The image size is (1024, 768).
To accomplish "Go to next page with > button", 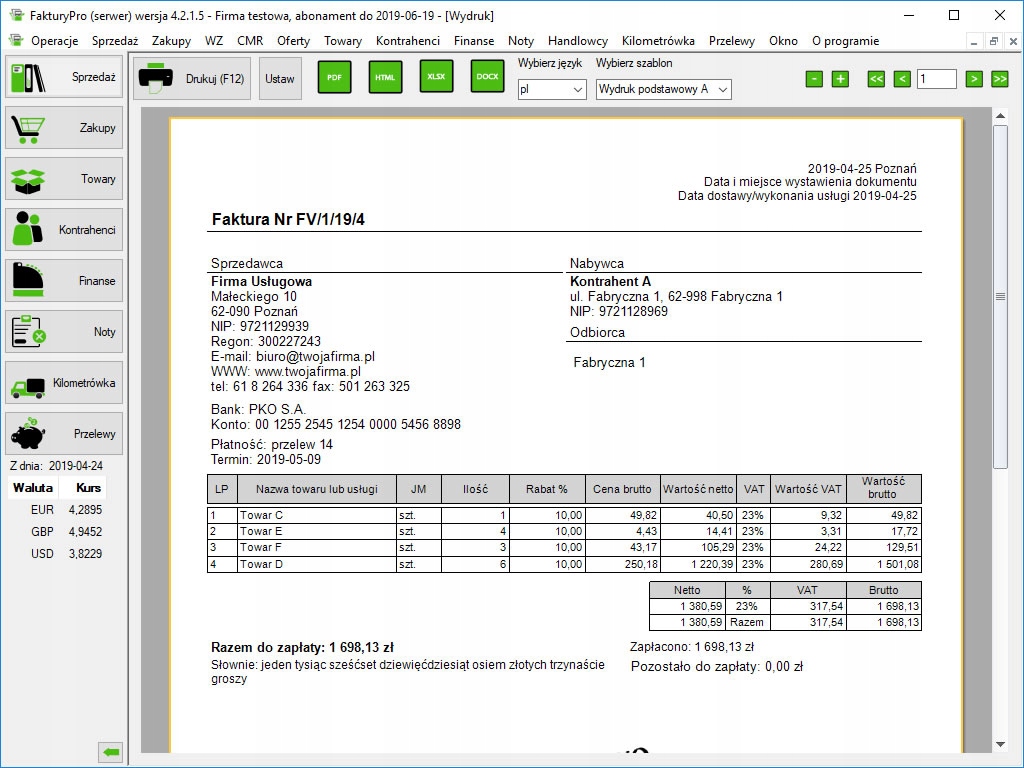I will (974, 79).
